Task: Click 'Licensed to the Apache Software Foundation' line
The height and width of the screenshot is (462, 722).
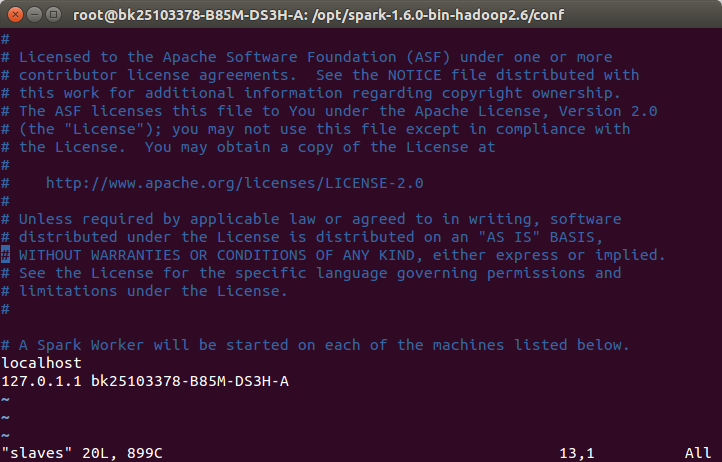Action: [x=307, y=57]
